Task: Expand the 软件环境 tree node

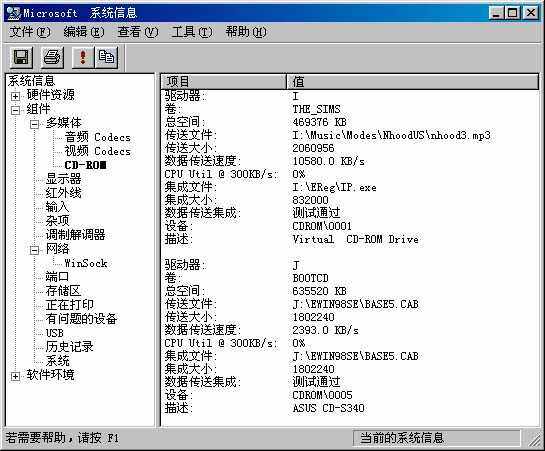Action: click(15, 376)
